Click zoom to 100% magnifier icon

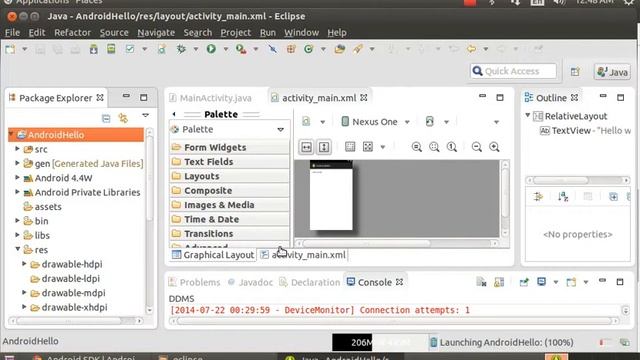tap(452, 147)
